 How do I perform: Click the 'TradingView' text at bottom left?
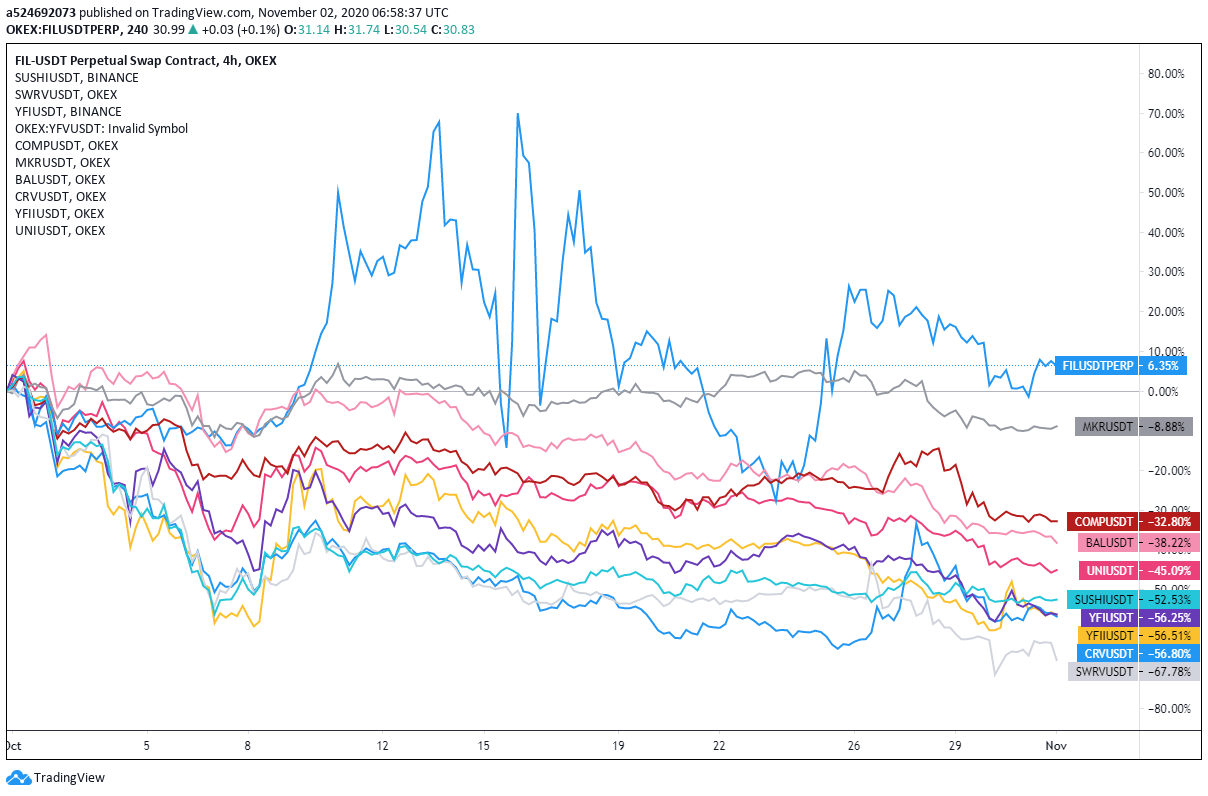[69, 778]
